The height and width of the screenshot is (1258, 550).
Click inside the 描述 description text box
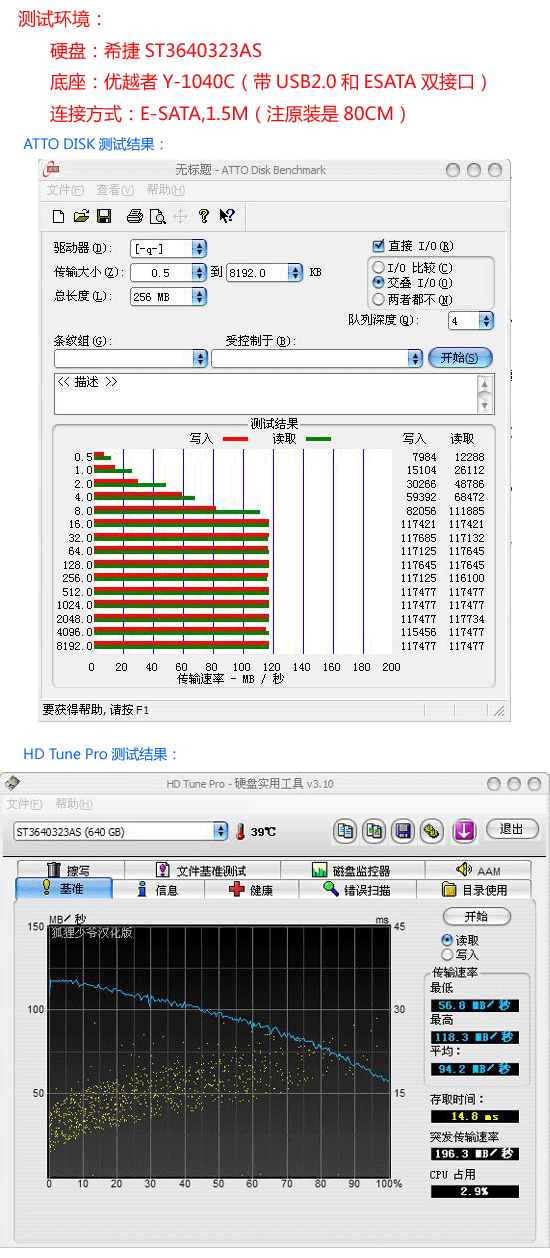(x=265, y=393)
